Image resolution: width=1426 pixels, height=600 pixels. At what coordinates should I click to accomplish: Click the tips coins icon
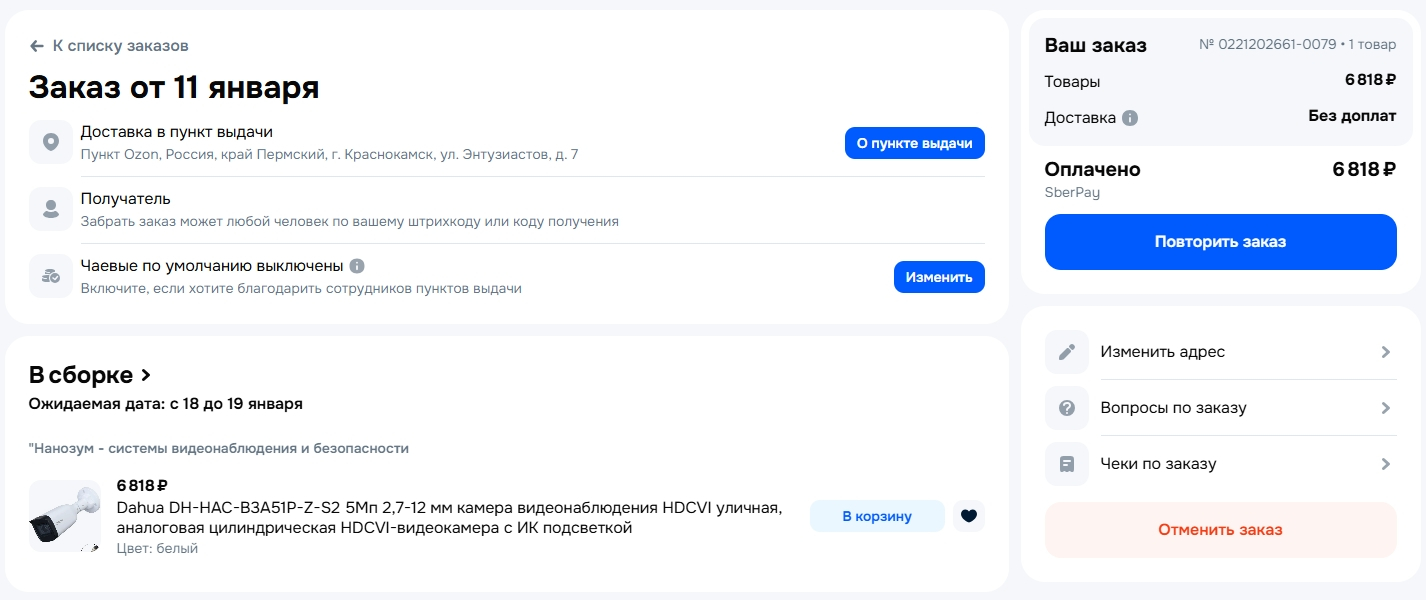[51, 276]
